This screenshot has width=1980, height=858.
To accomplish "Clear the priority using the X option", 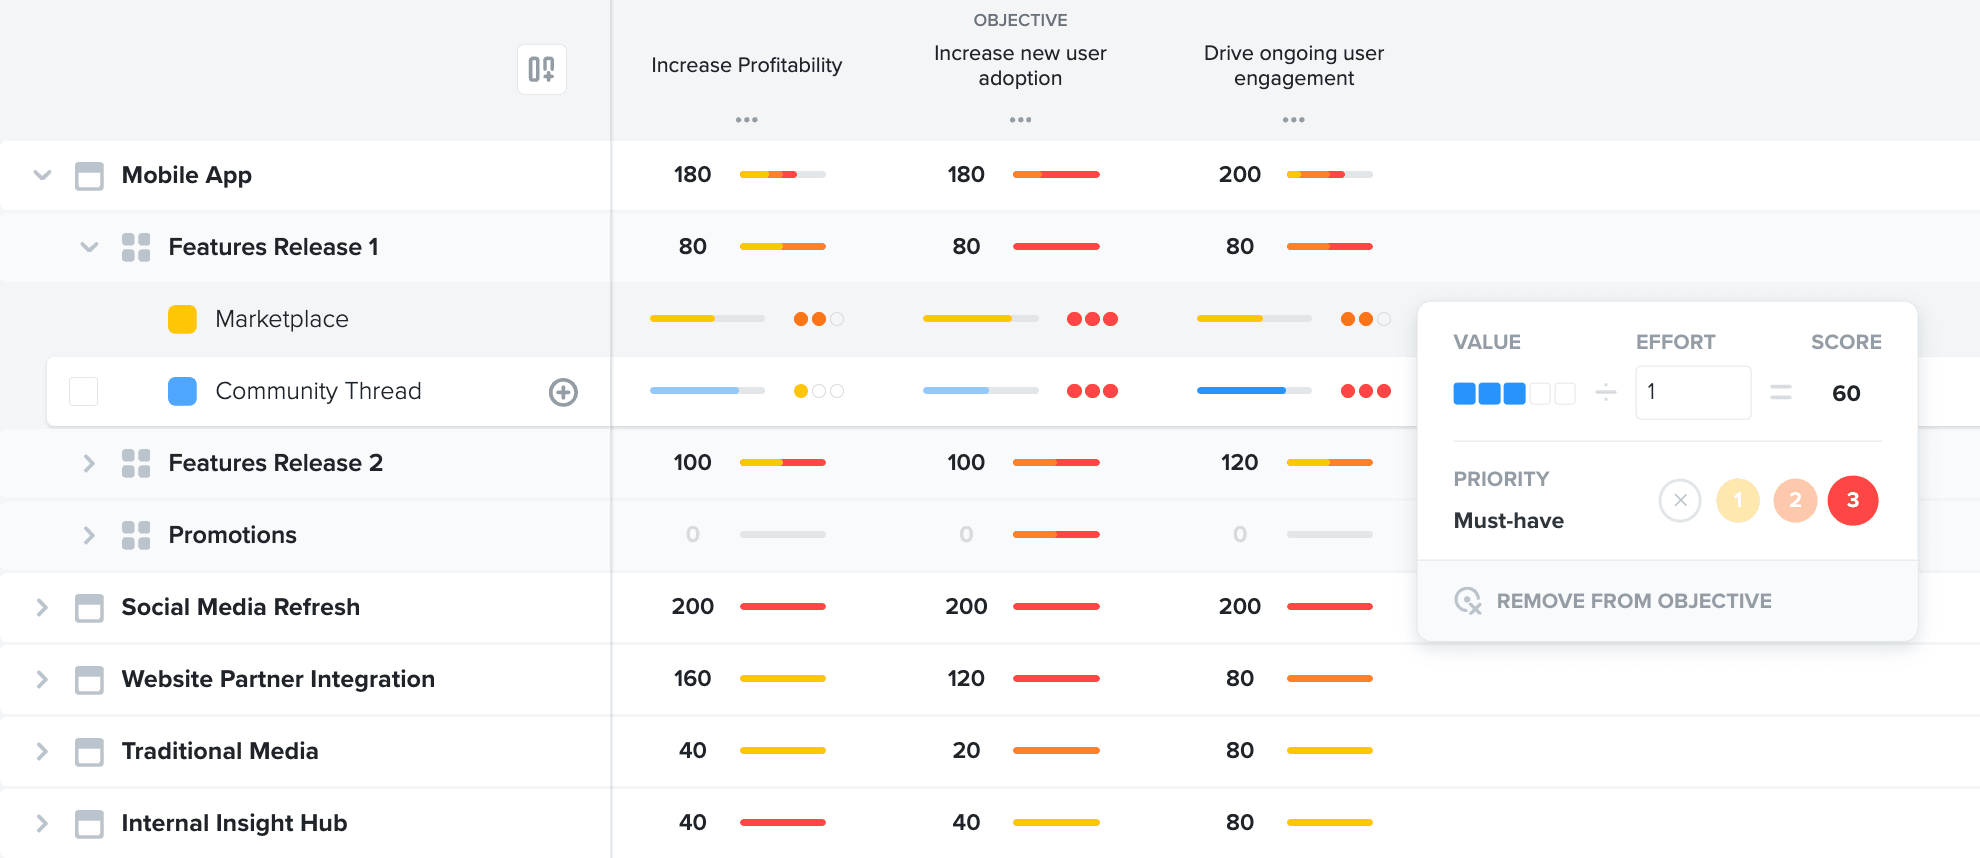I will click(x=1679, y=500).
